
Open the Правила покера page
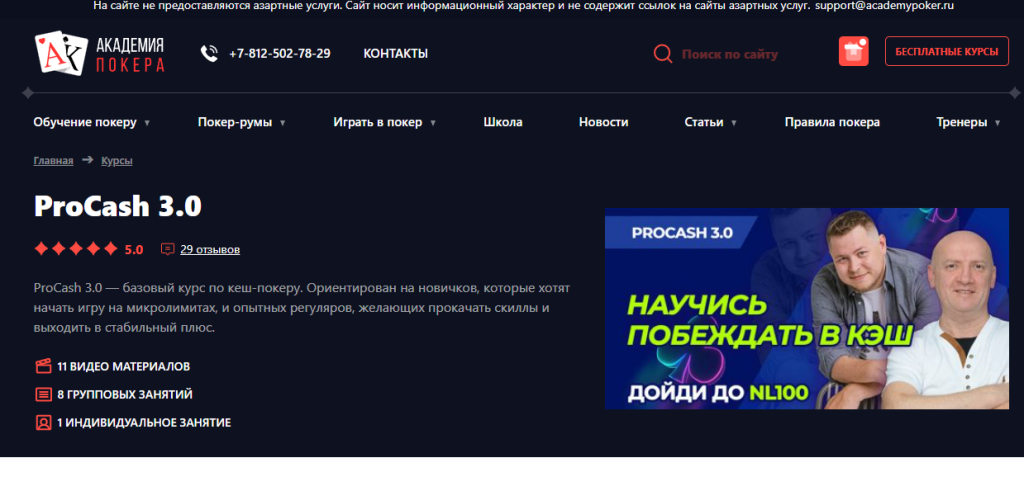pyautogui.click(x=832, y=122)
